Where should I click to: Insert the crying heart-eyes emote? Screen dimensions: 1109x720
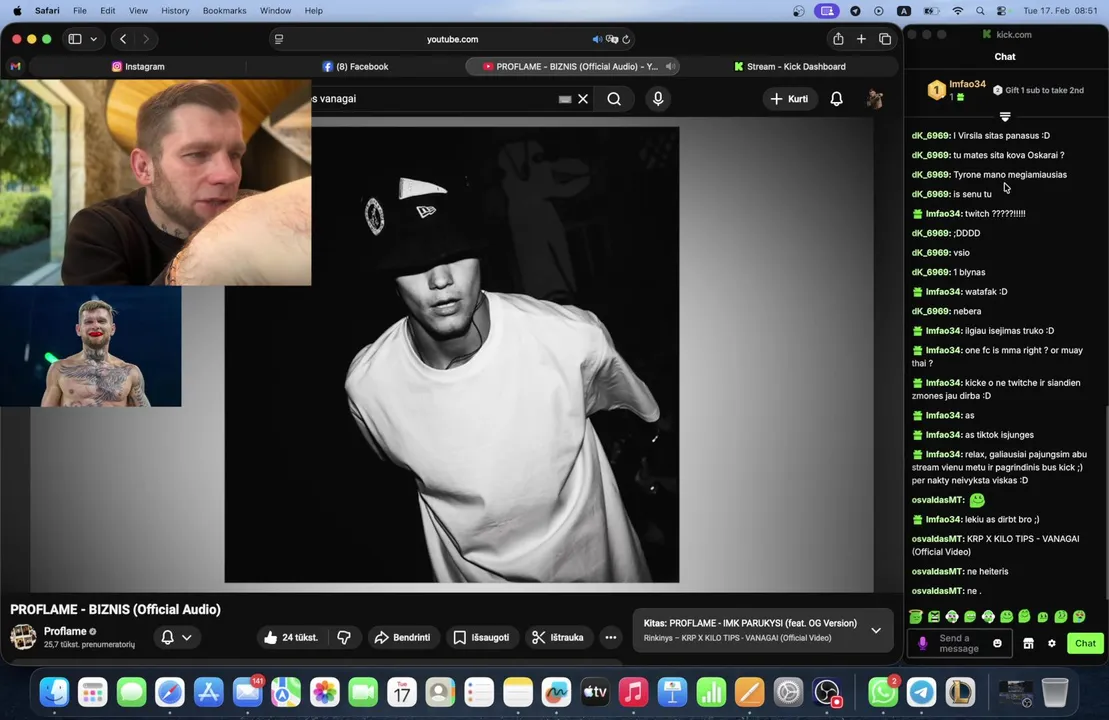[x=1079, y=617]
